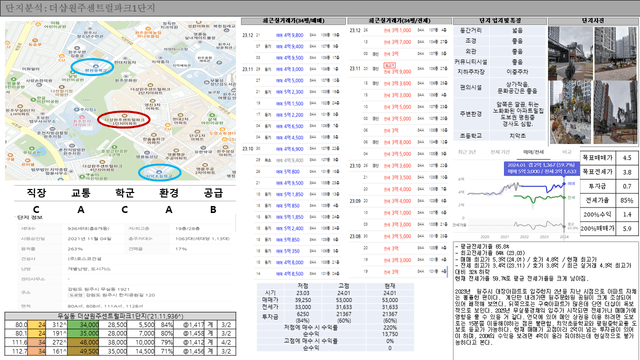Click the 공급 rating heading
The height and width of the screenshot is (360, 640).
click(x=213, y=193)
